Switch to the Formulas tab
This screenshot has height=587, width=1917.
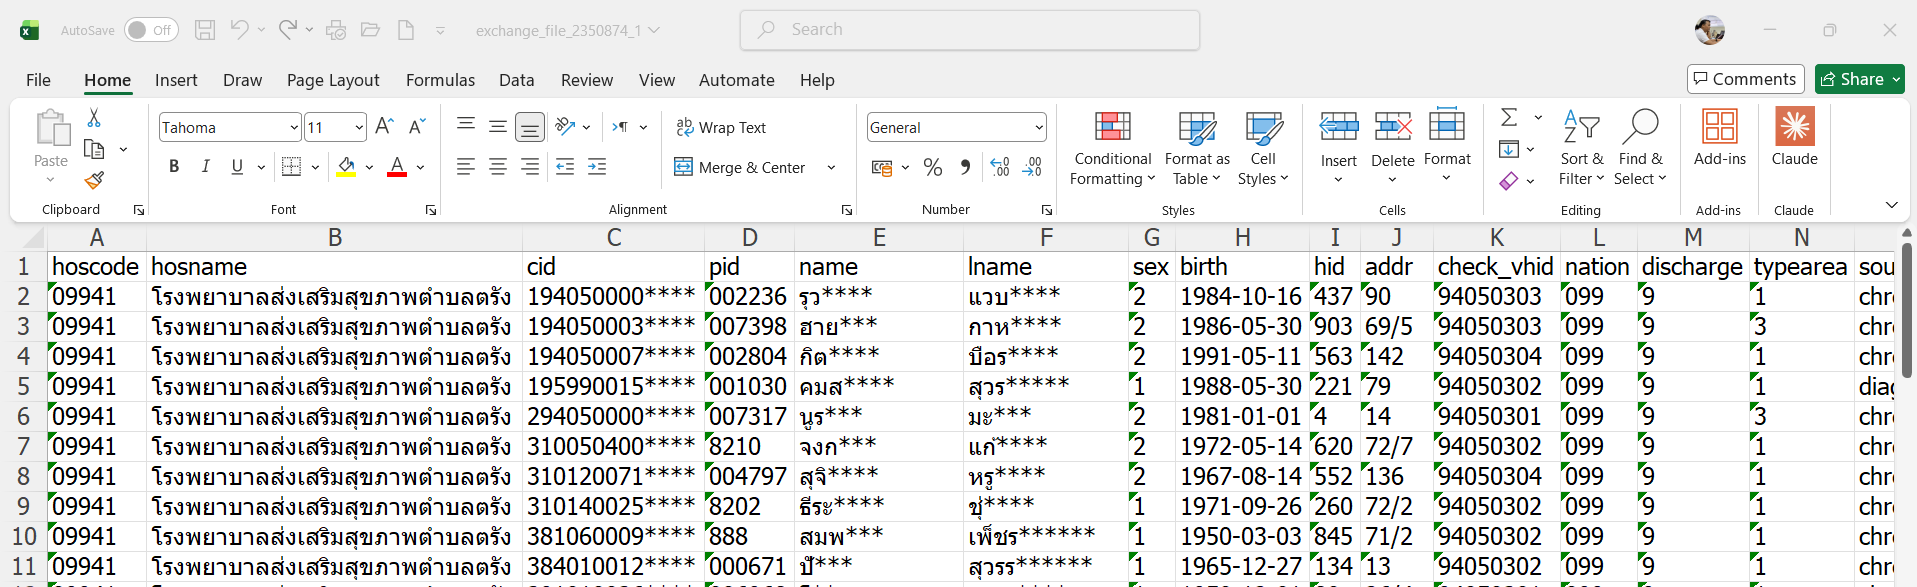pyautogui.click(x=440, y=80)
